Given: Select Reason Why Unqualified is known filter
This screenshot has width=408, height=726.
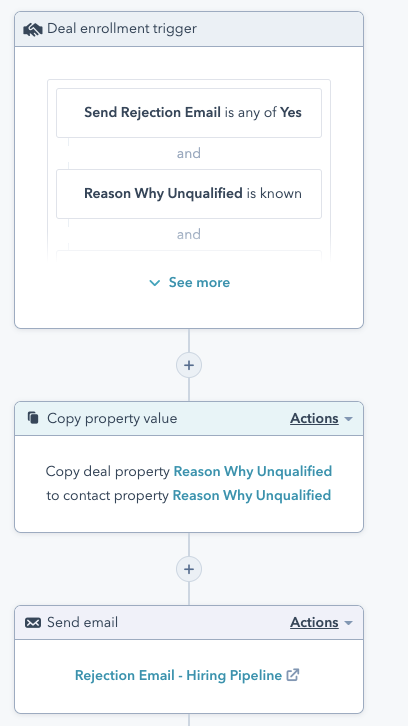Looking at the screenshot, I should [x=189, y=194].
